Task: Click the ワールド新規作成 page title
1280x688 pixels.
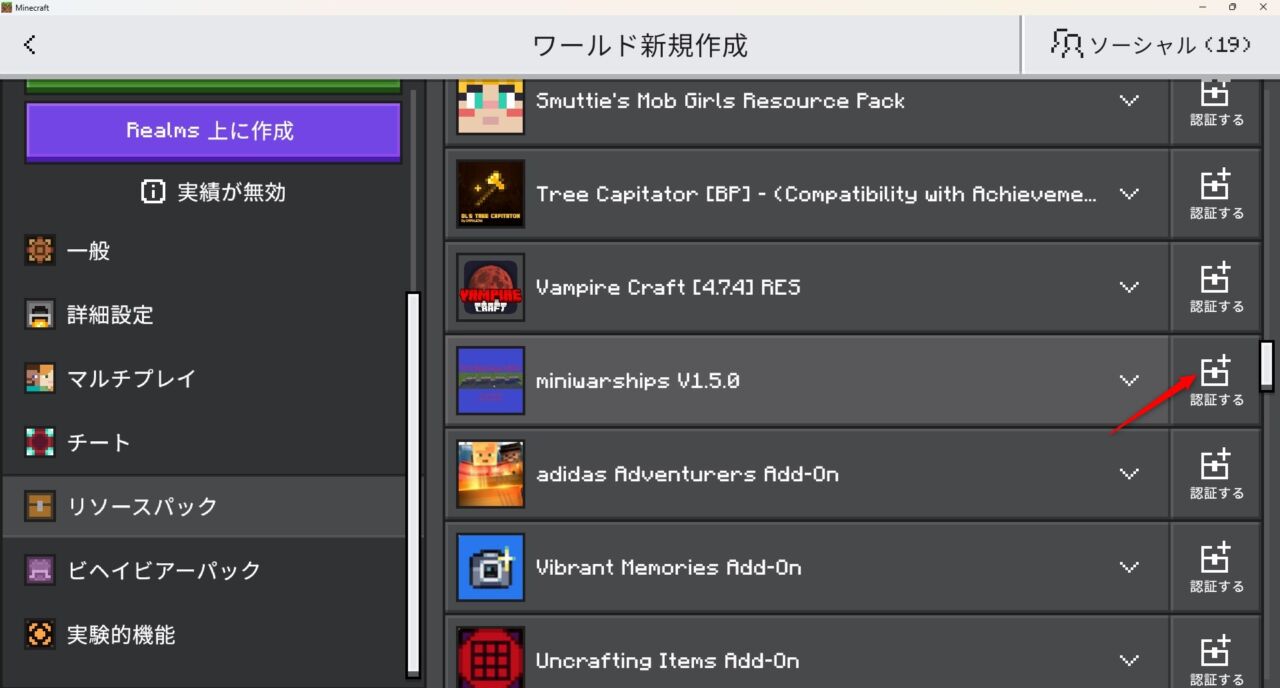Action: (x=640, y=46)
